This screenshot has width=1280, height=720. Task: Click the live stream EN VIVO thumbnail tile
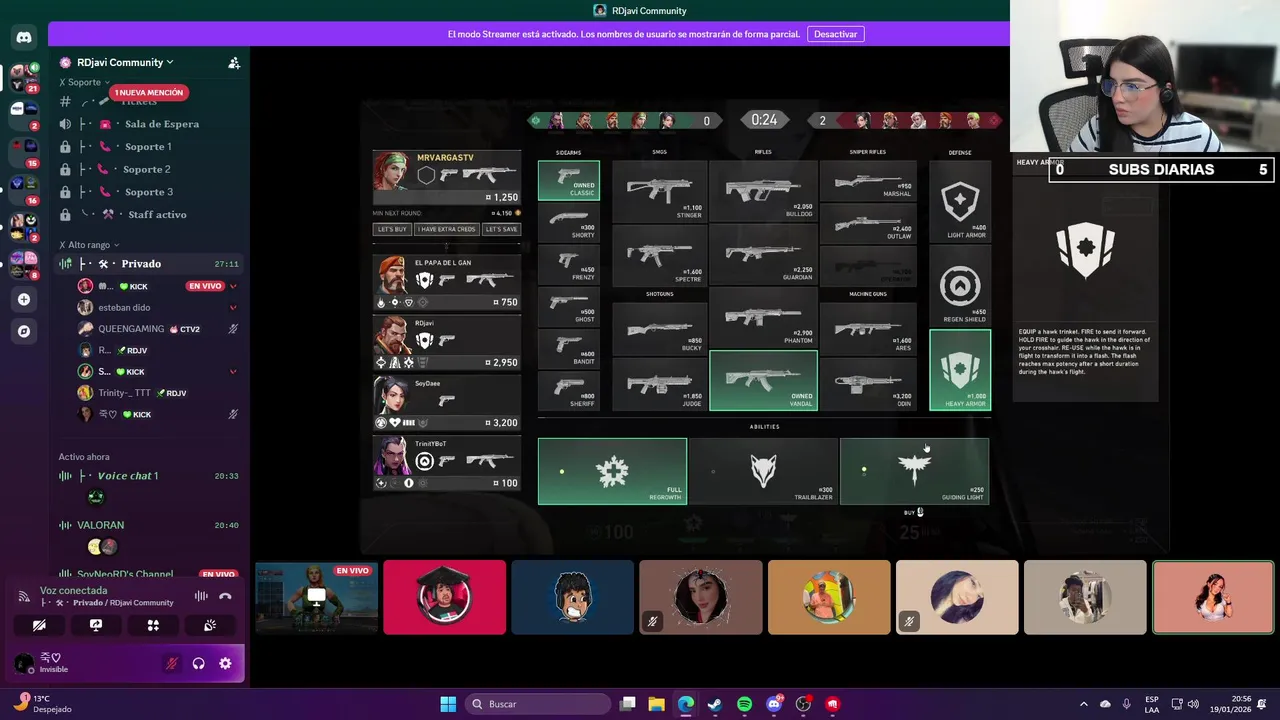[316, 597]
